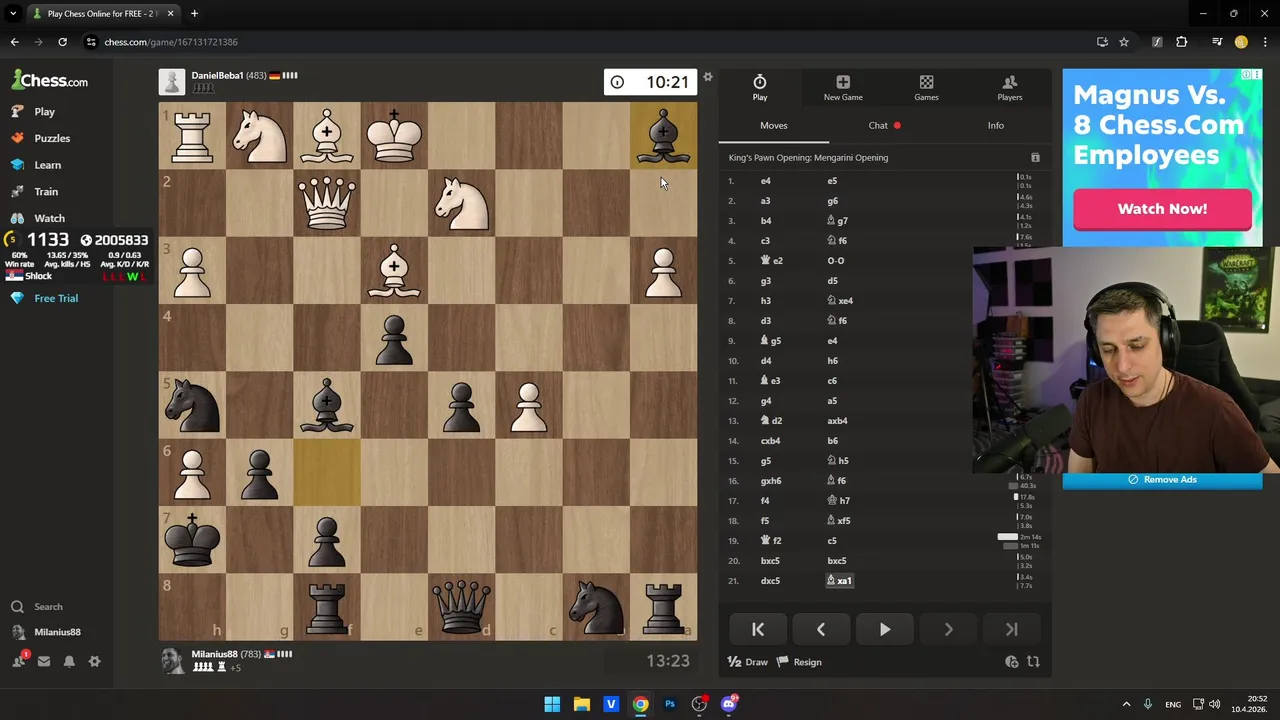Start a New Game from the panel
Viewport: 1280px width, 720px height.
pos(843,87)
